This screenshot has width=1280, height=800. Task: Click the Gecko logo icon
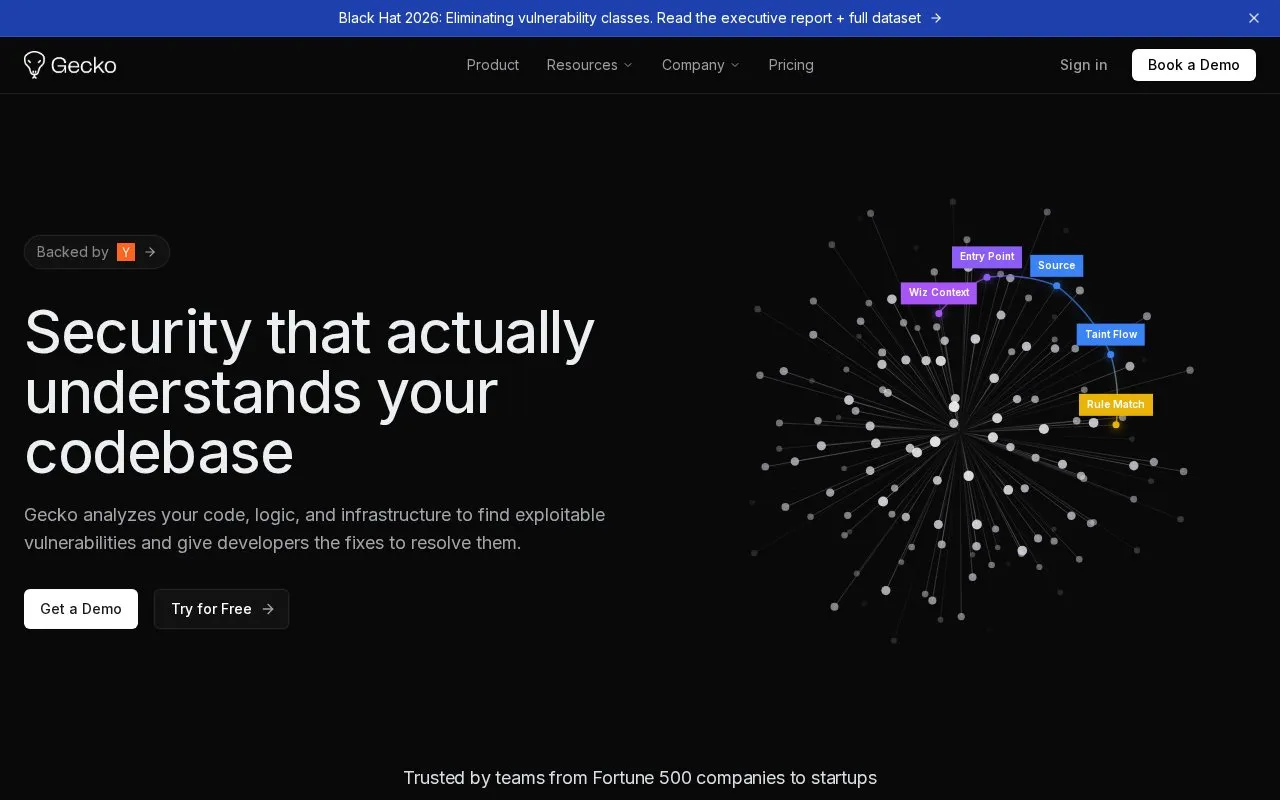click(34, 65)
